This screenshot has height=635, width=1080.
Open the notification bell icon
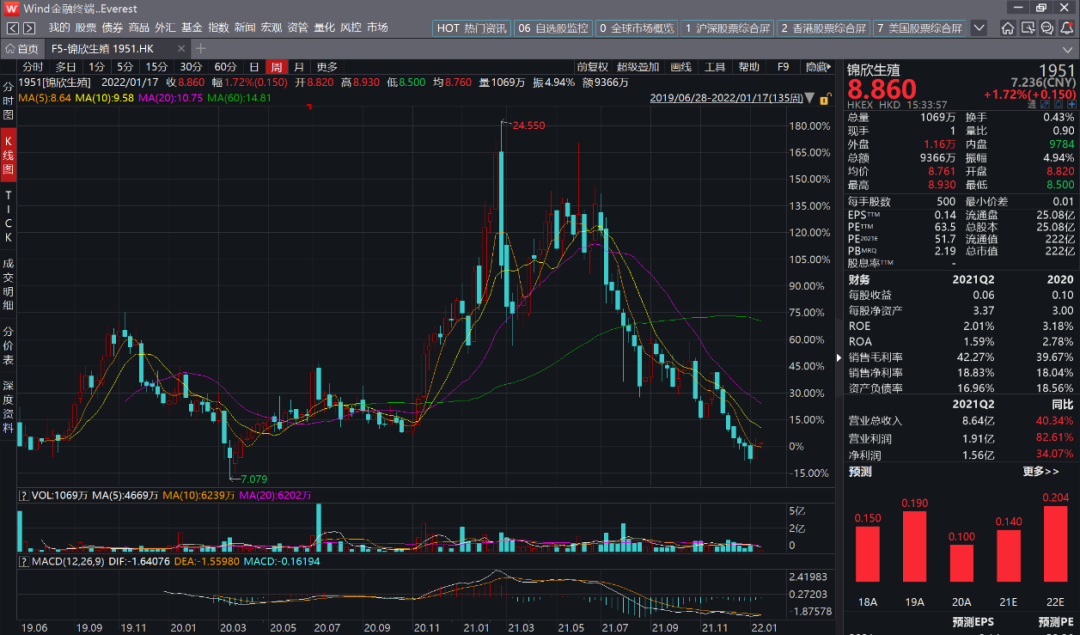click(1067, 28)
